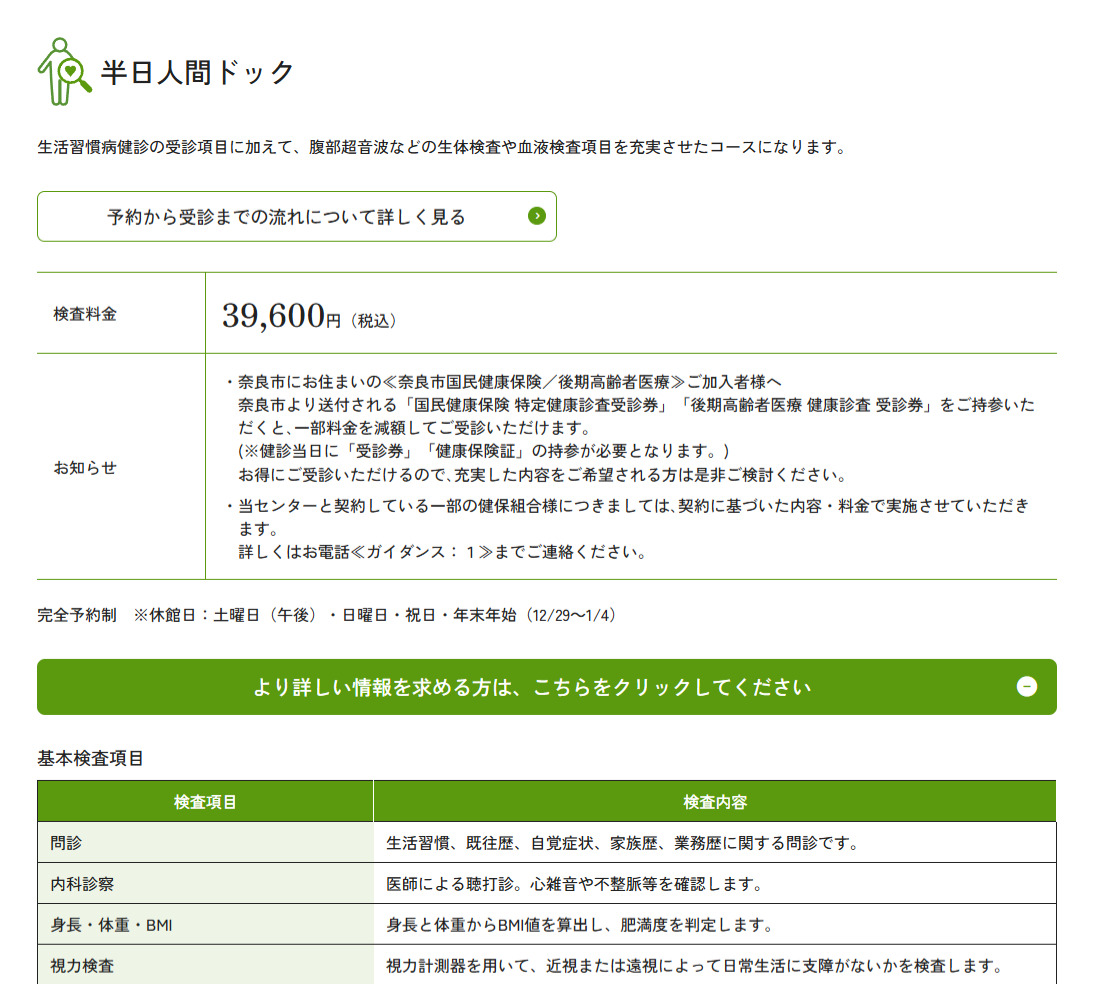This screenshot has width=1095, height=984.
Task: Click the 検査項目 column header
Action: [x=205, y=802]
